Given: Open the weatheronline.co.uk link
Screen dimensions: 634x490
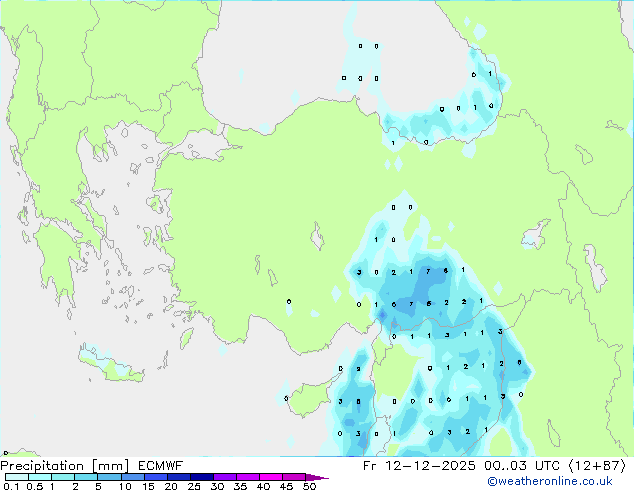Looking at the screenshot, I should click(550, 481).
